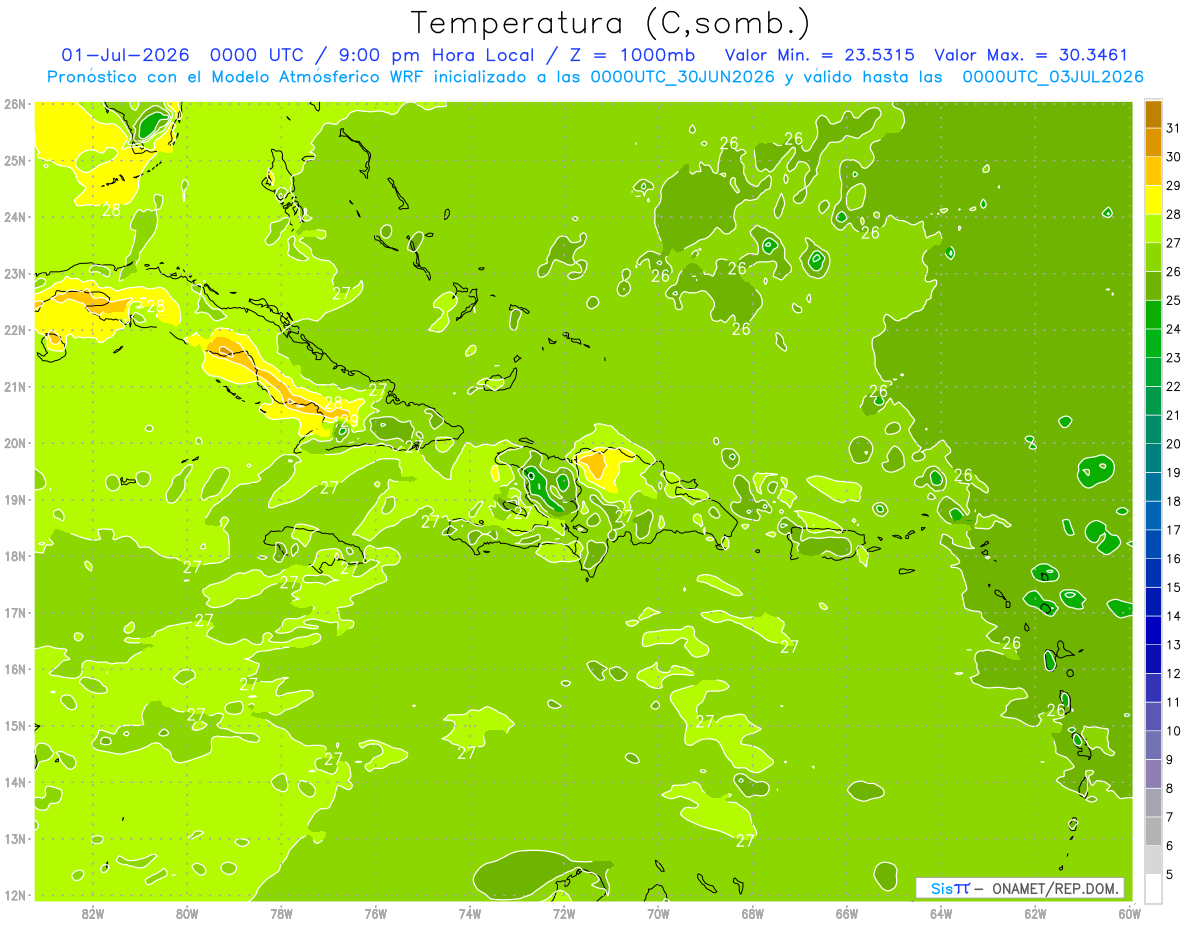1200x927 pixels.
Task: Click the longitude axis label 60W
Action: tap(1130, 912)
